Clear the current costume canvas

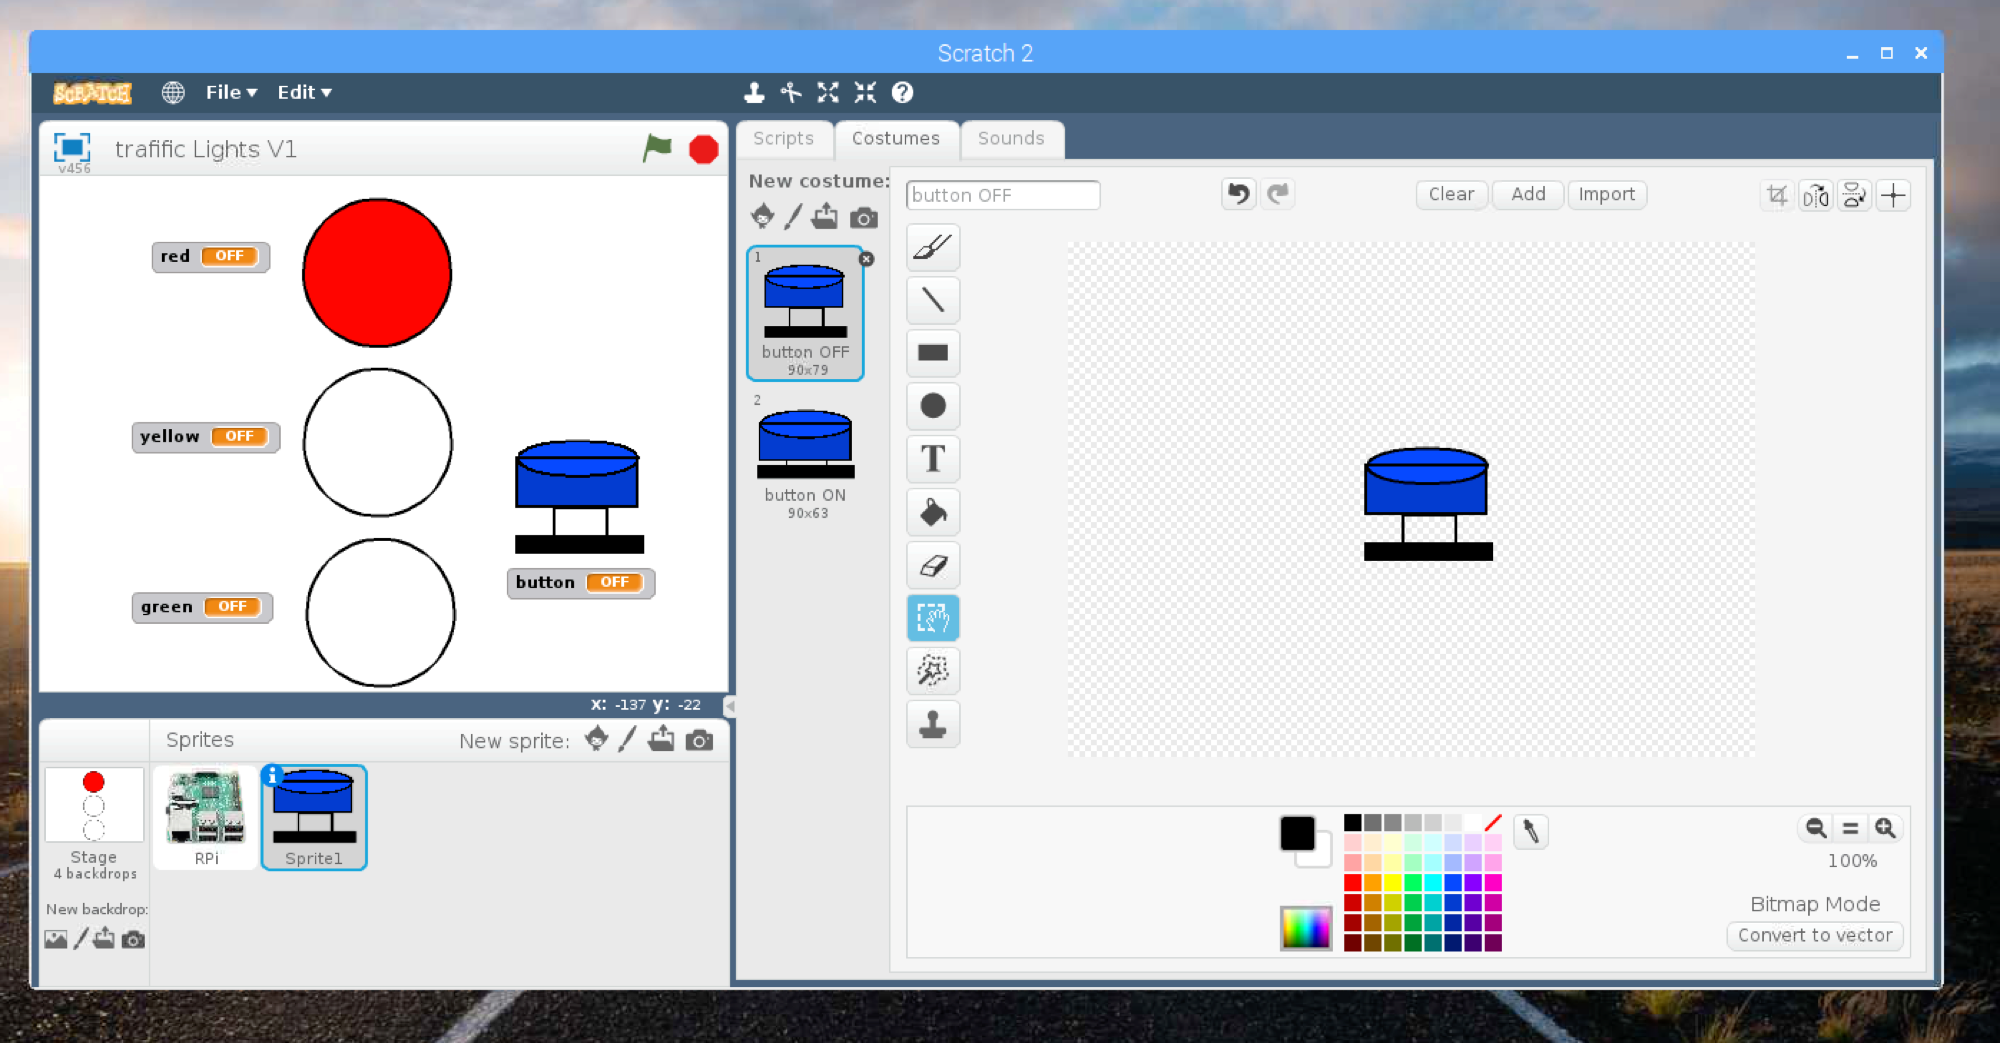point(1450,194)
